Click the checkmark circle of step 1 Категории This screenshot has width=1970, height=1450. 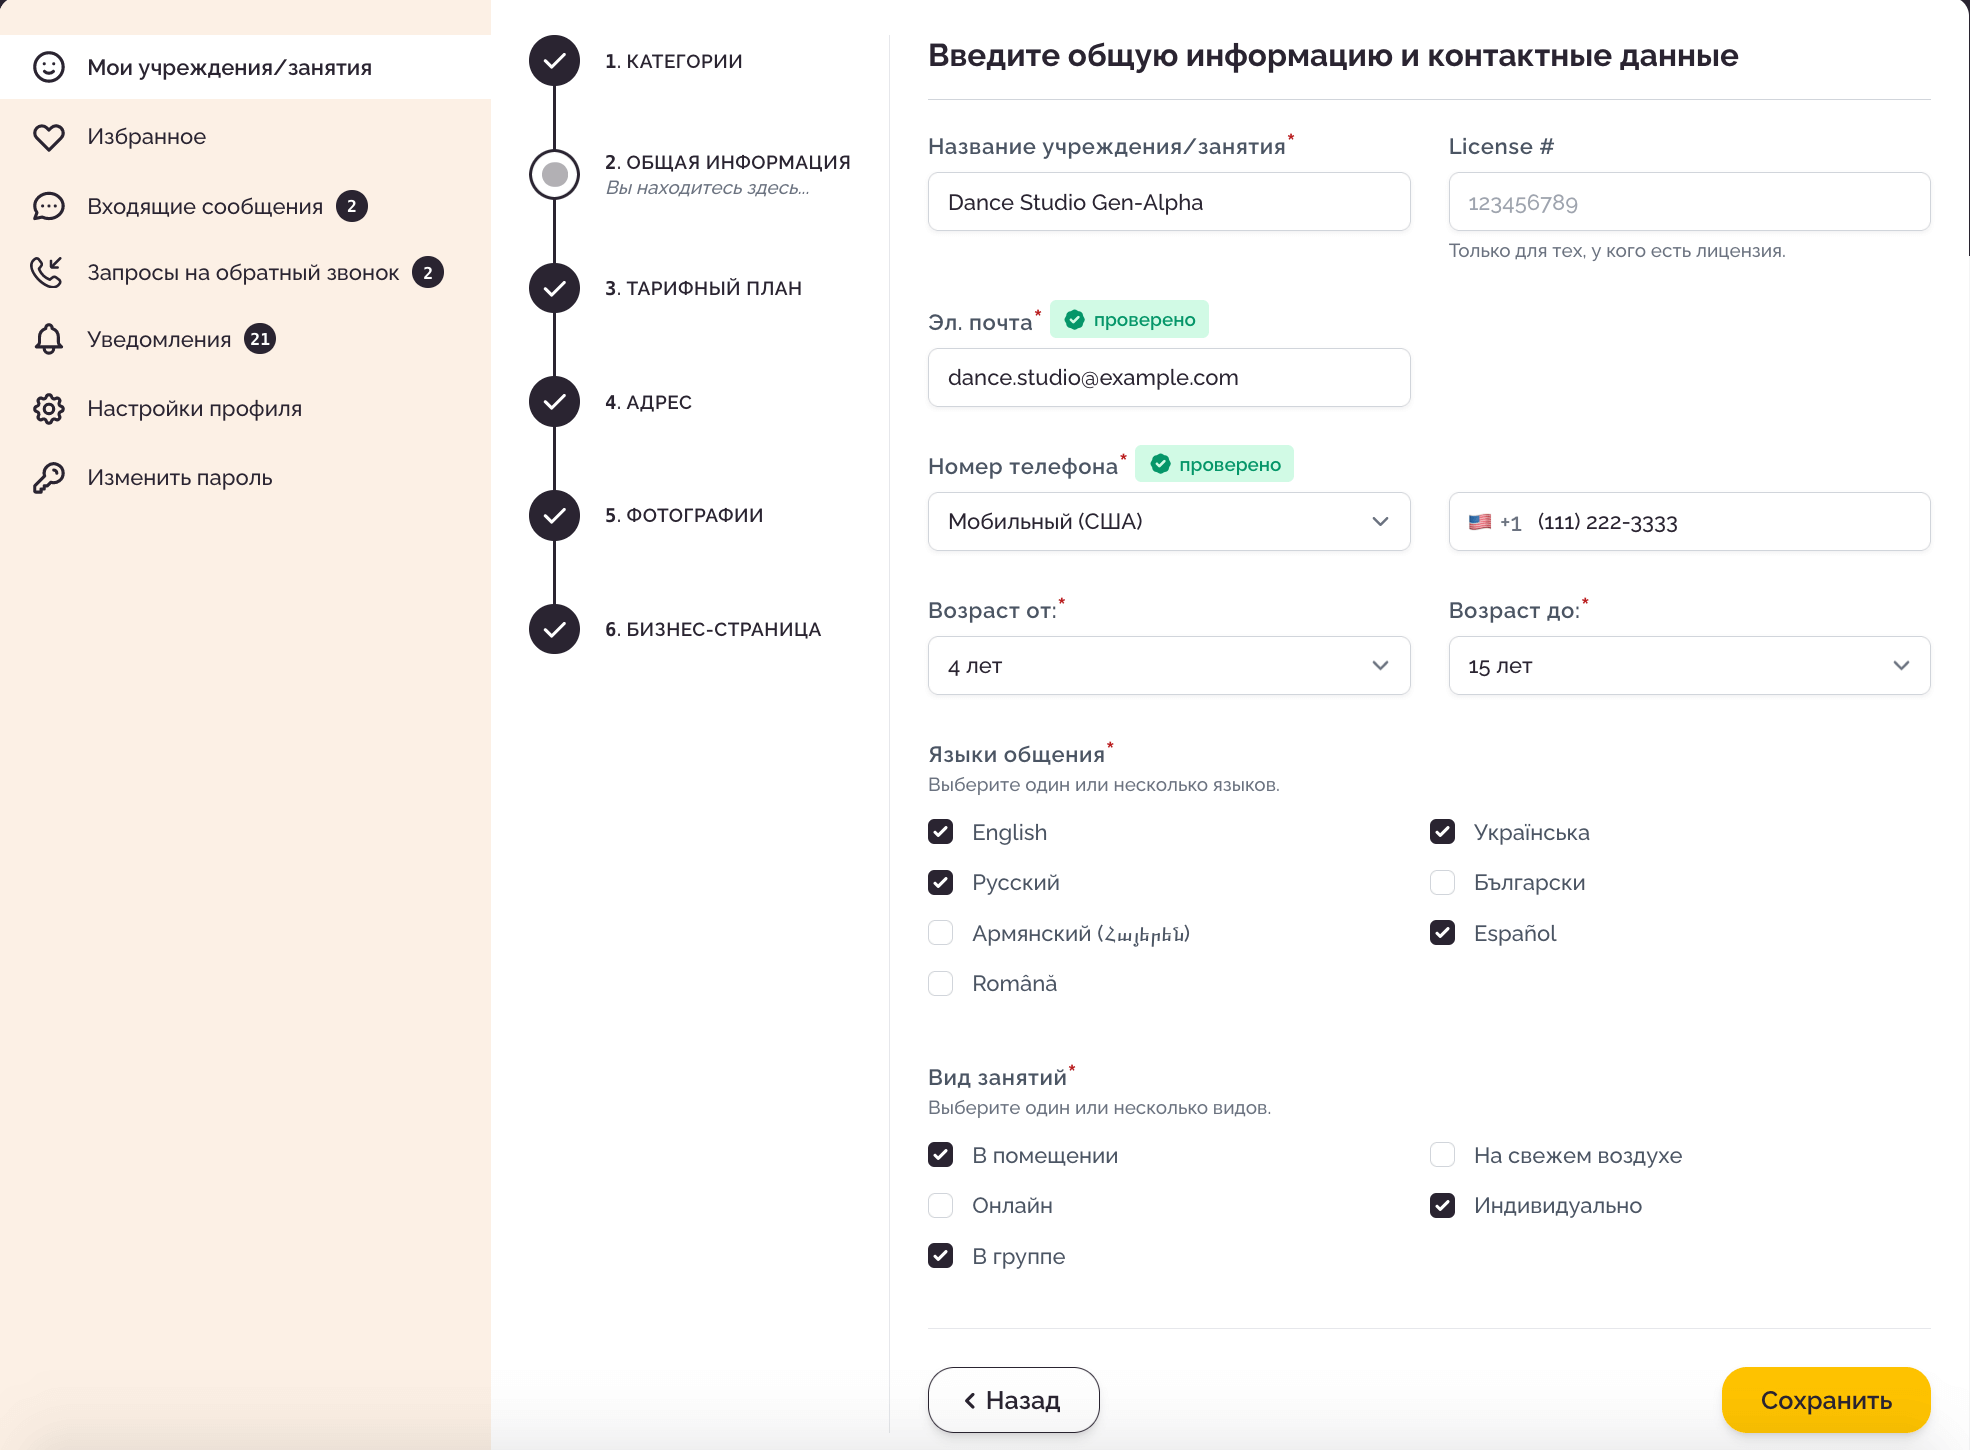554,61
